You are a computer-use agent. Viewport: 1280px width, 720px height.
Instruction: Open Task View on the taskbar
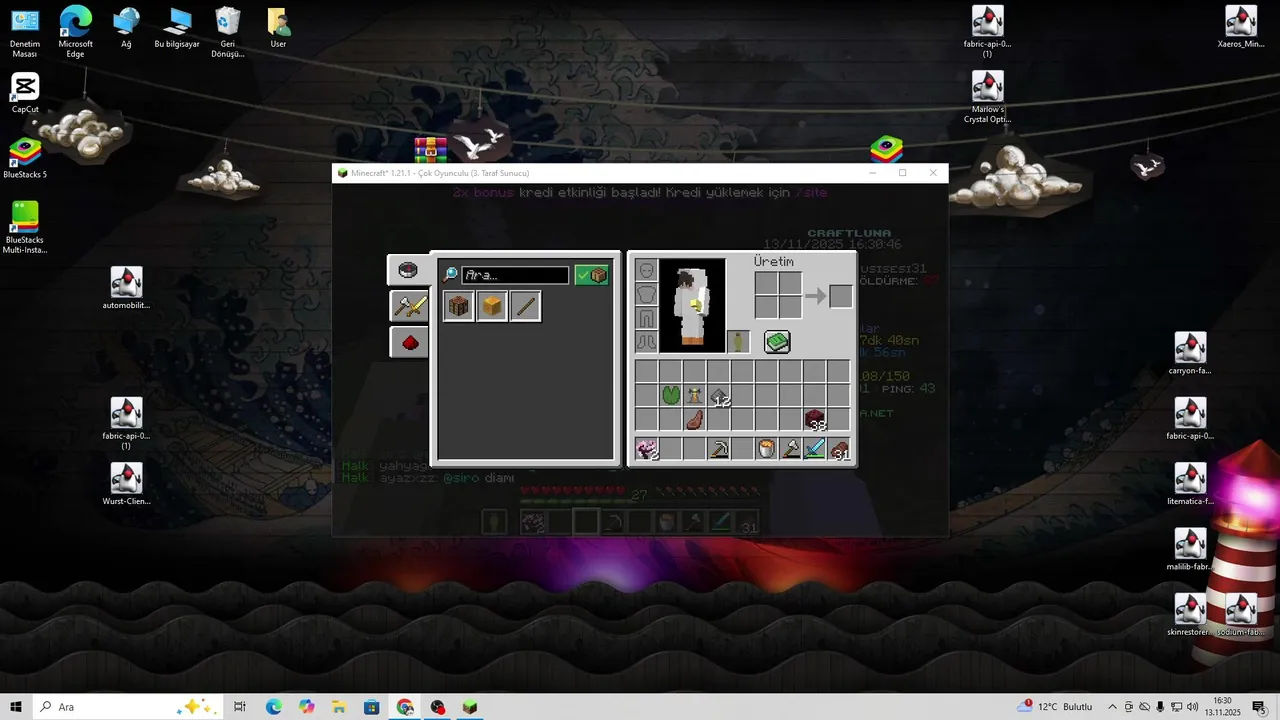coord(240,707)
